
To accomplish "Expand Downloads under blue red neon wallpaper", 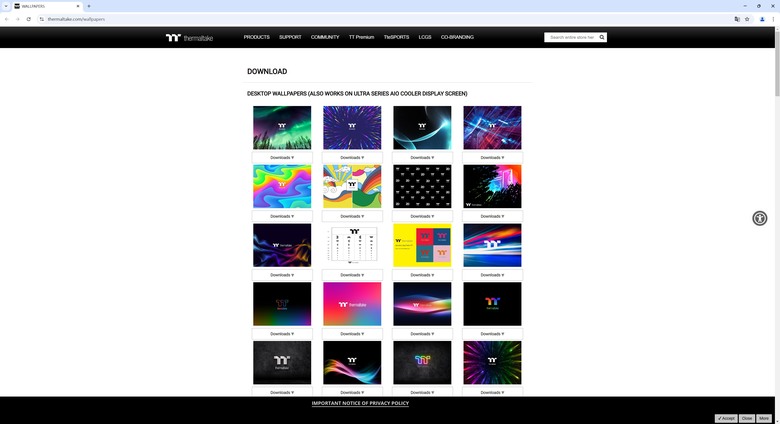I will (492, 157).
